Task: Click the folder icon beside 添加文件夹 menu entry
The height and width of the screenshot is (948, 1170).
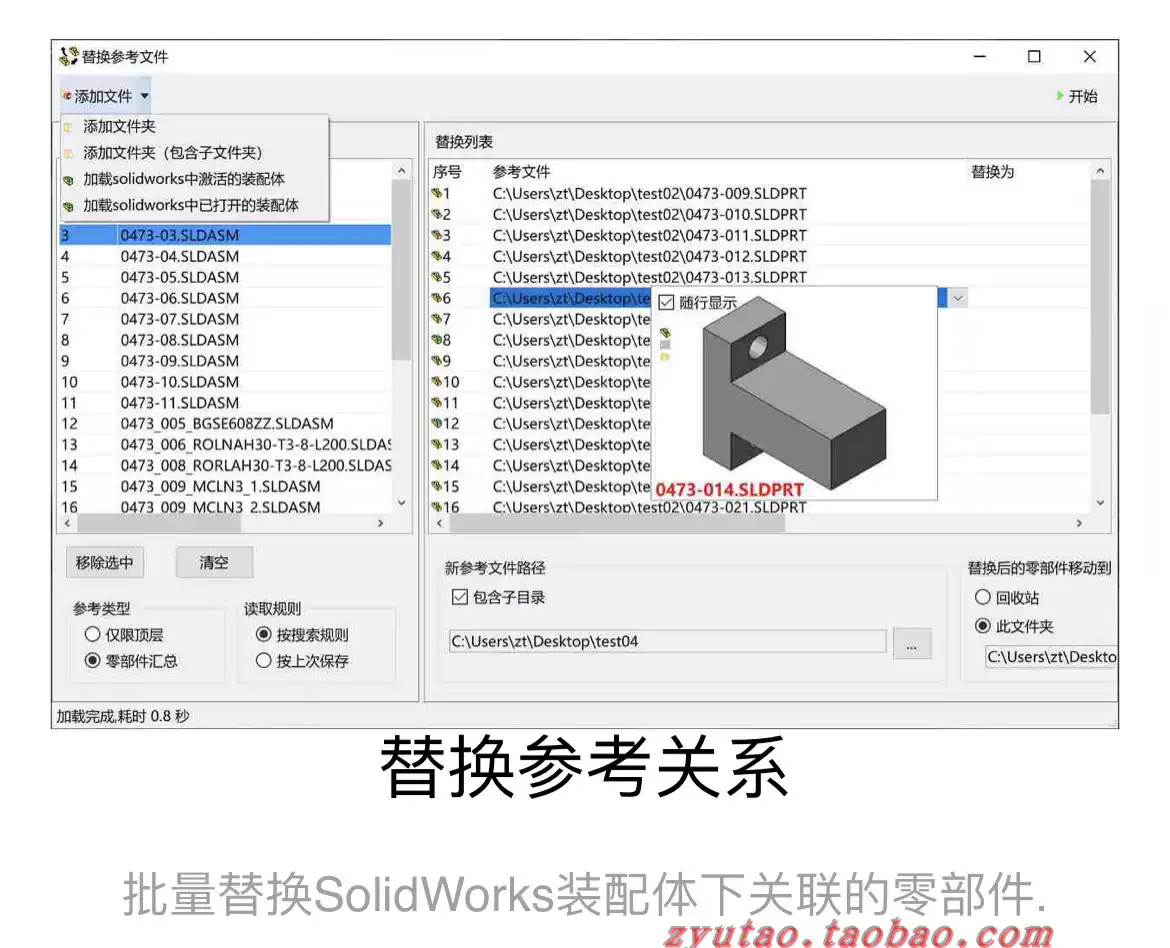Action: coord(68,126)
